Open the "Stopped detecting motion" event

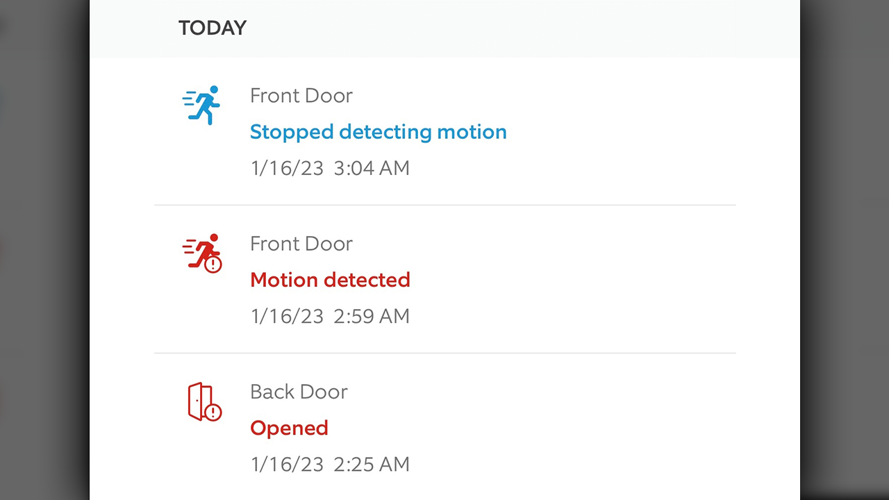(x=378, y=132)
